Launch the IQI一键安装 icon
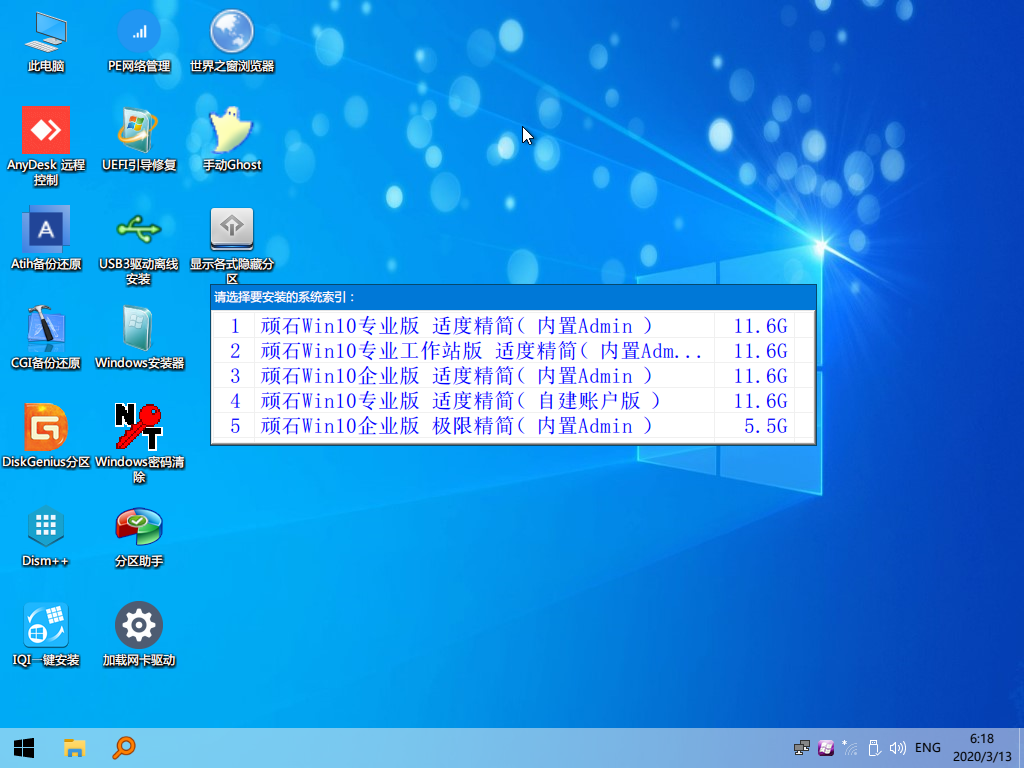Image resolution: width=1024 pixels, height=768 pixels. click(x=46, y=626)
